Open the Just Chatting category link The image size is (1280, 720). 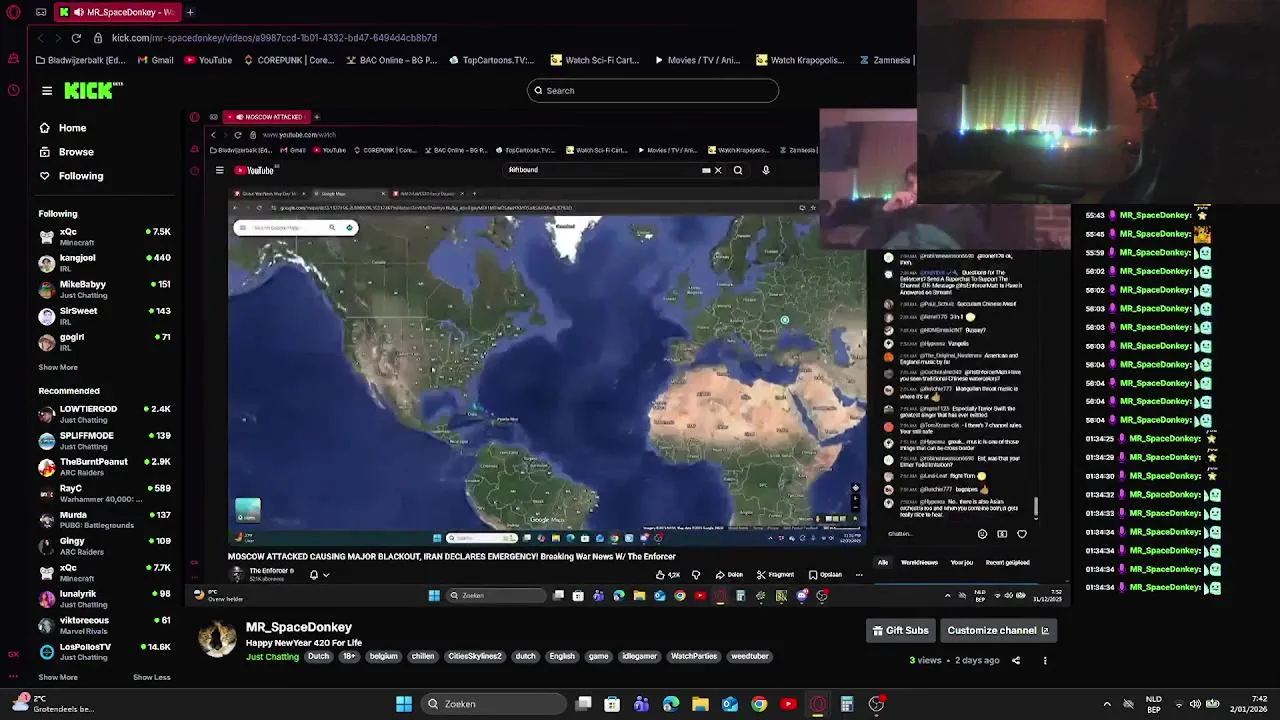click(x=272, y=657)
